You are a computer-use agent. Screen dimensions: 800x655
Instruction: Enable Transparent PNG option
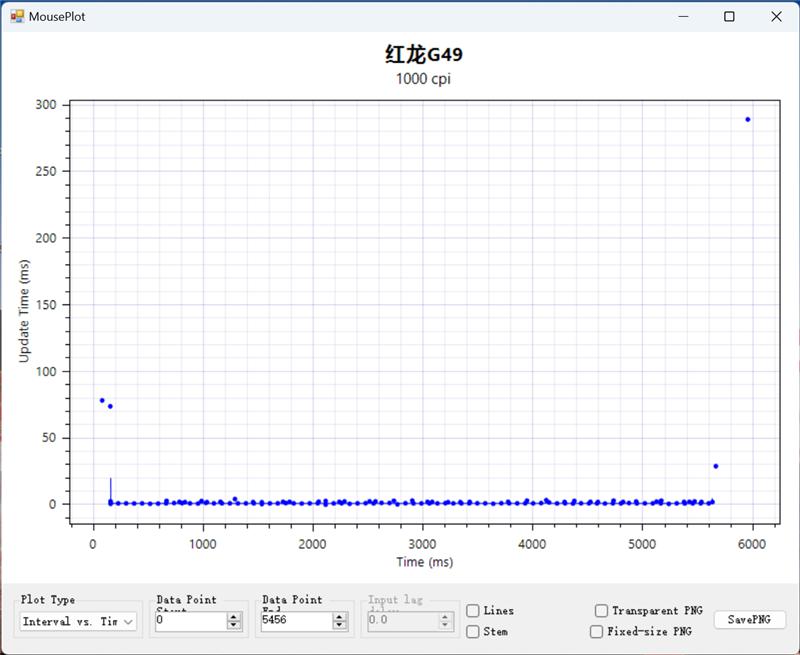pos(601,611)
